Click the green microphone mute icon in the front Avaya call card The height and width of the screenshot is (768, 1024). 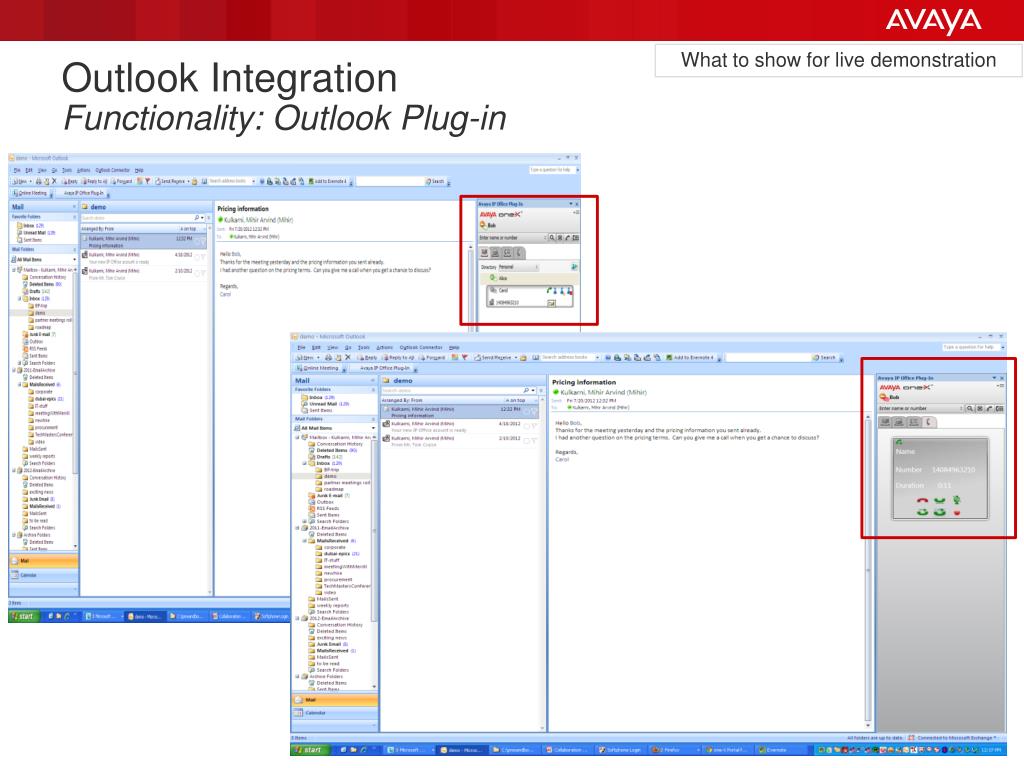pos(957,500)
